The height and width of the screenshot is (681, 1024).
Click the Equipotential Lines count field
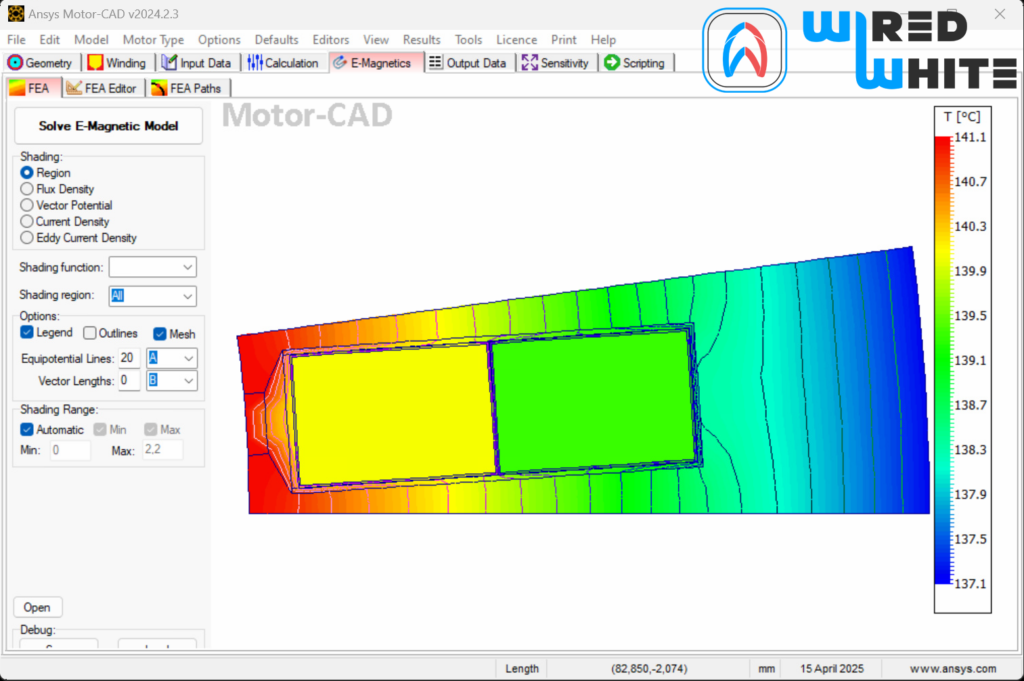[x=129, y=358]
